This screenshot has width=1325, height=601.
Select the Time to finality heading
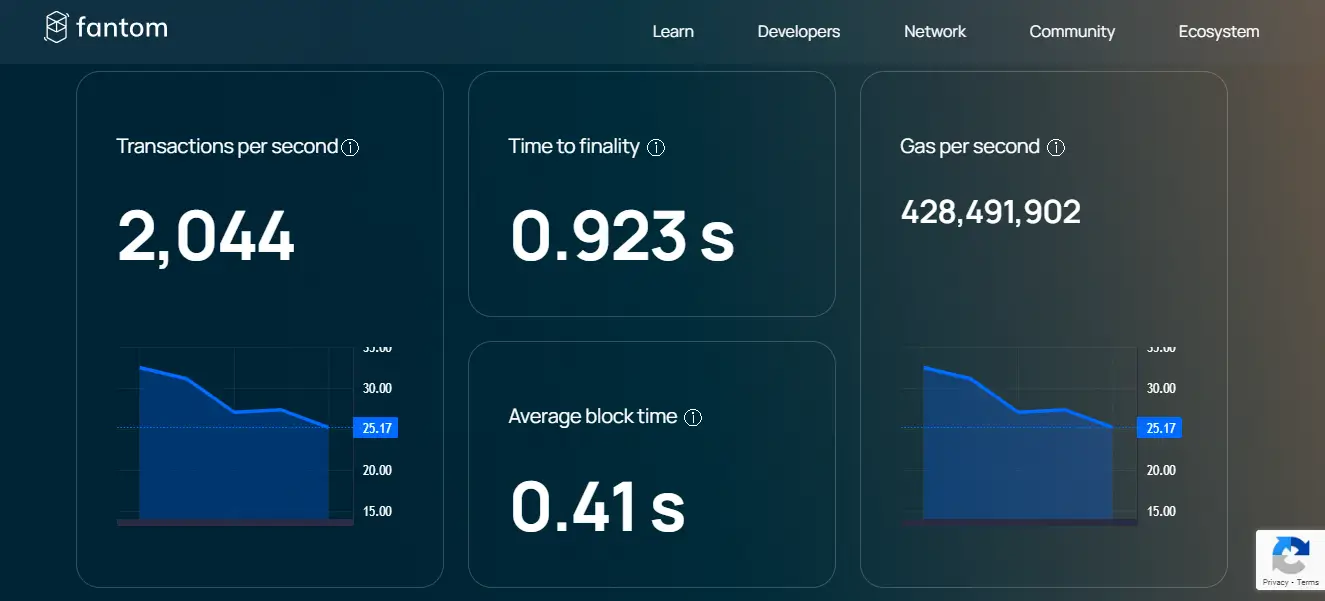click(x=574, y=146)
